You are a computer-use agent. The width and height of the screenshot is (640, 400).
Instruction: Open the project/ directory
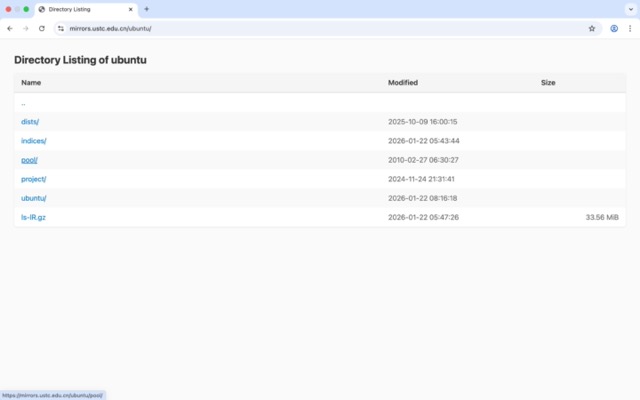[33, 179]
